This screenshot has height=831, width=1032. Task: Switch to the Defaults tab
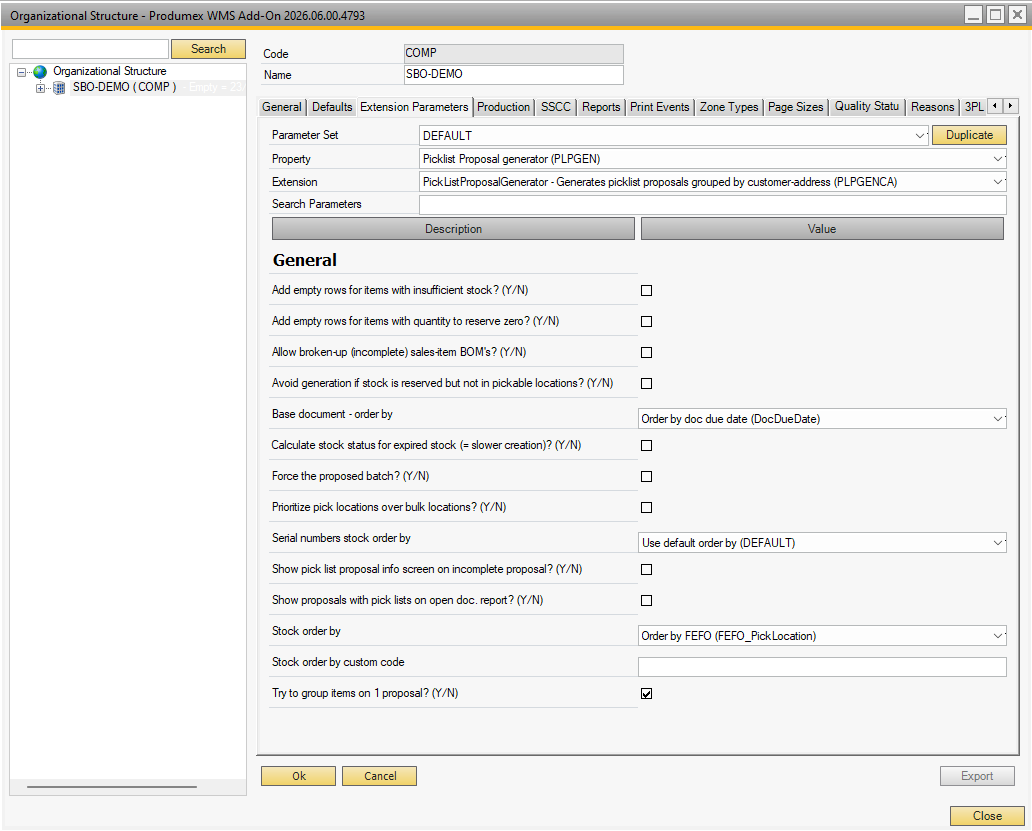[332, 107]
